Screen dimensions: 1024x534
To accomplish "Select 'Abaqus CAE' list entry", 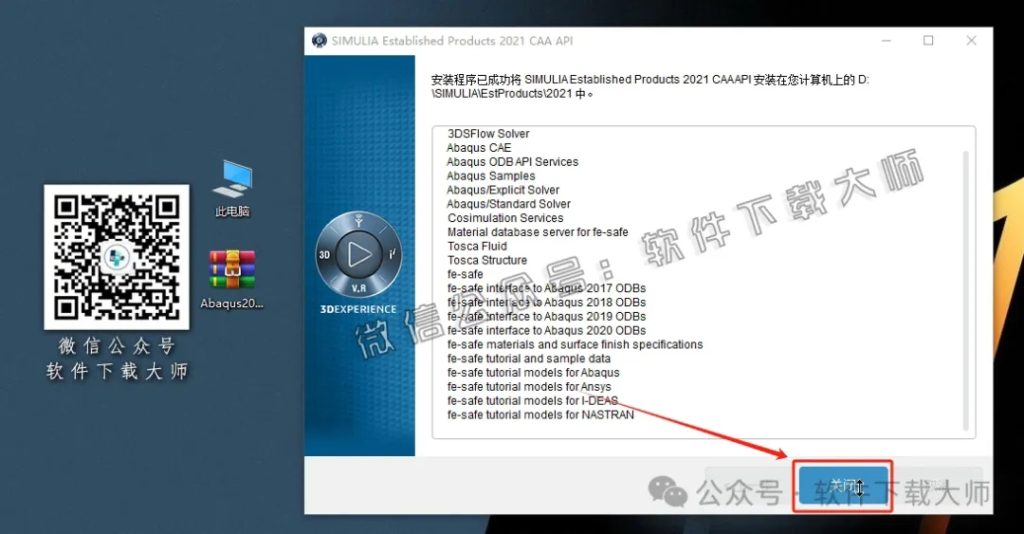I will coord(479,148).
